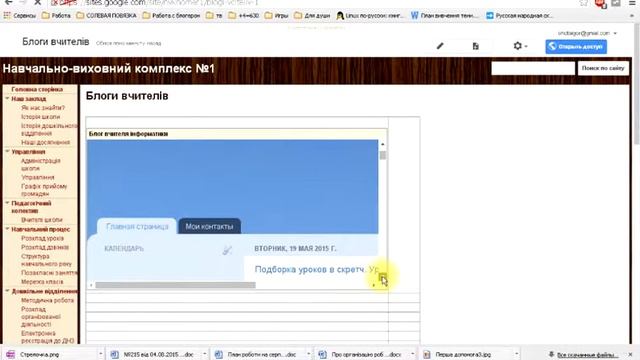Click the pencil edit page icon
The image size is (640, 360).
[440, 46]
